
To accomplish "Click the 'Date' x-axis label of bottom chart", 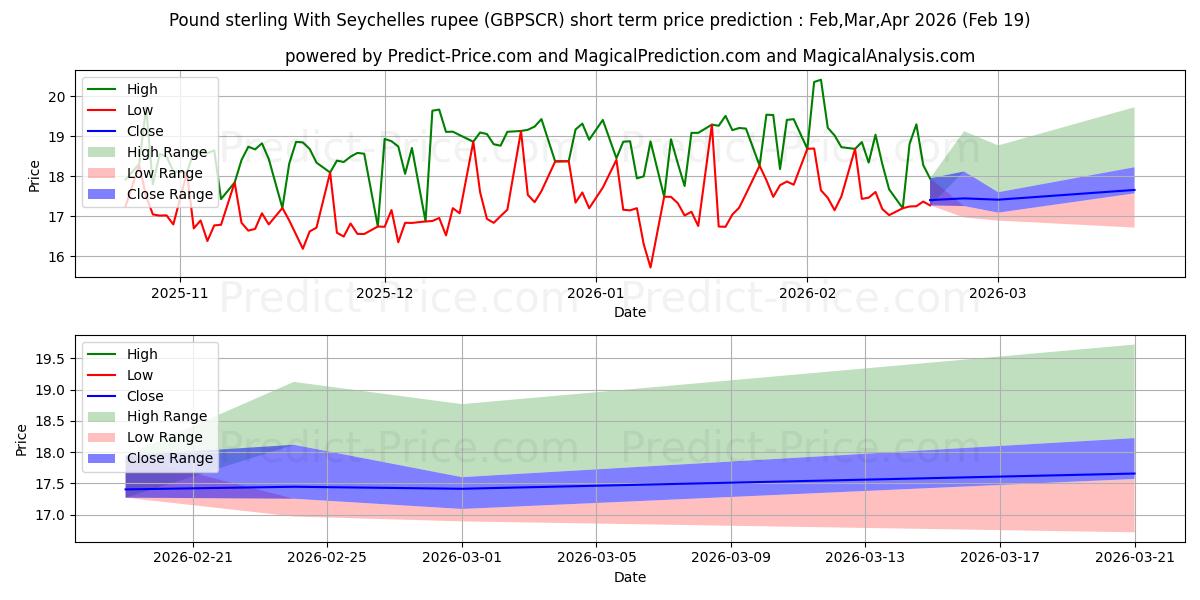I will click(630, 577).
